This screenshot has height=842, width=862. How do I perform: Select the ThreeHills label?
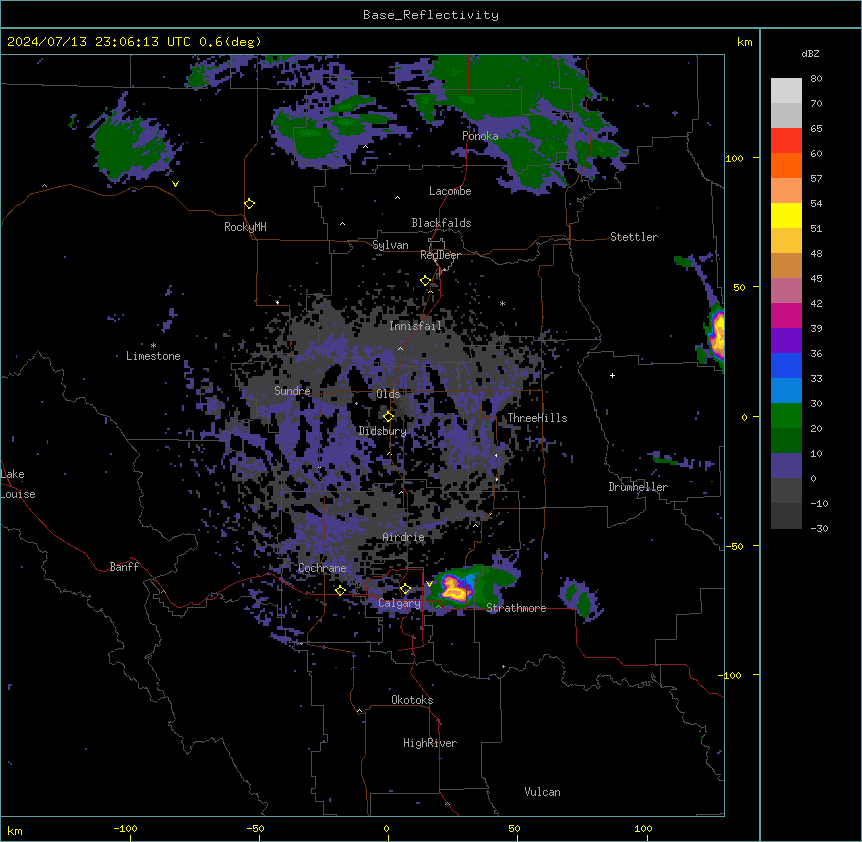click(x=537, y=418)
